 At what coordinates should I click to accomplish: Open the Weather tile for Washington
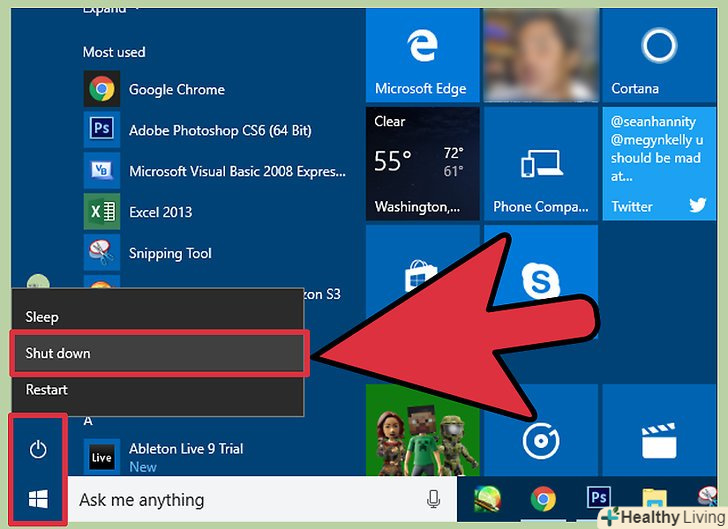pos(420,164)
